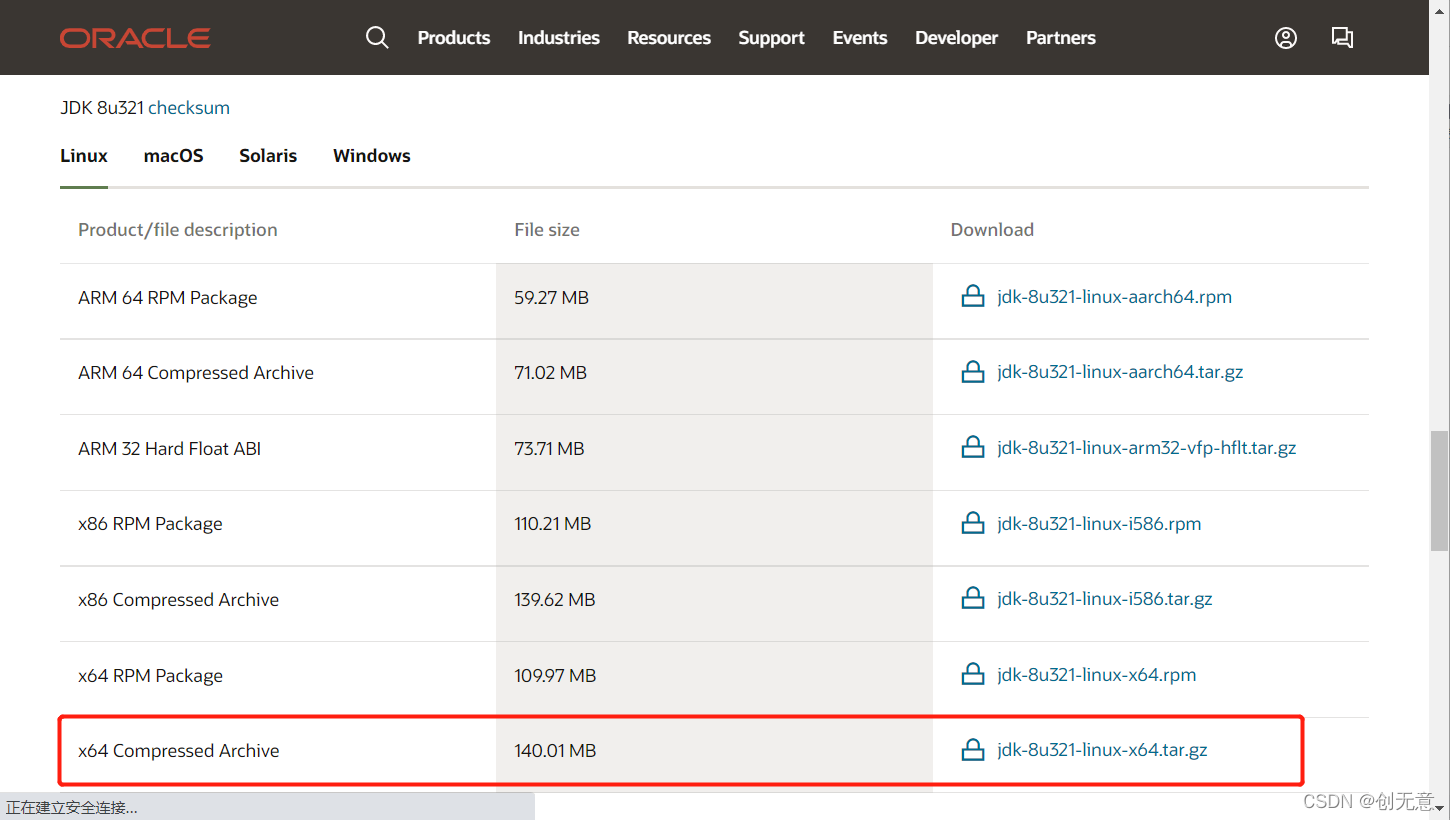Download jdk-8u321-linux-x64.rpm
The image size is (1450, 820).
pos(1097,675)
